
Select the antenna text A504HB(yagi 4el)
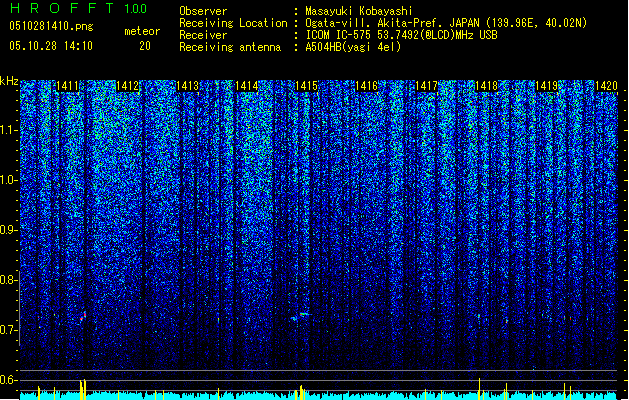pyautogui.click(x=353, y=47)
